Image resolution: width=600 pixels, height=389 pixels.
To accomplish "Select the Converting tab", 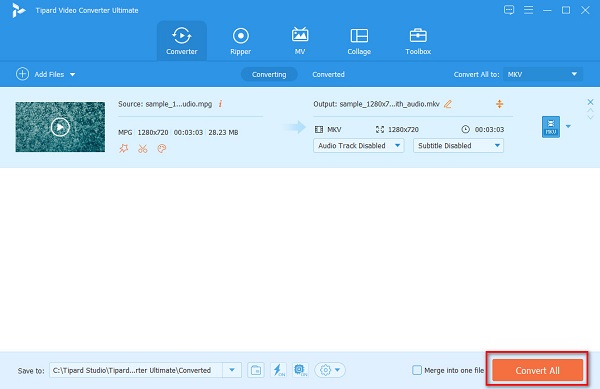I will (x=269, y=74).
